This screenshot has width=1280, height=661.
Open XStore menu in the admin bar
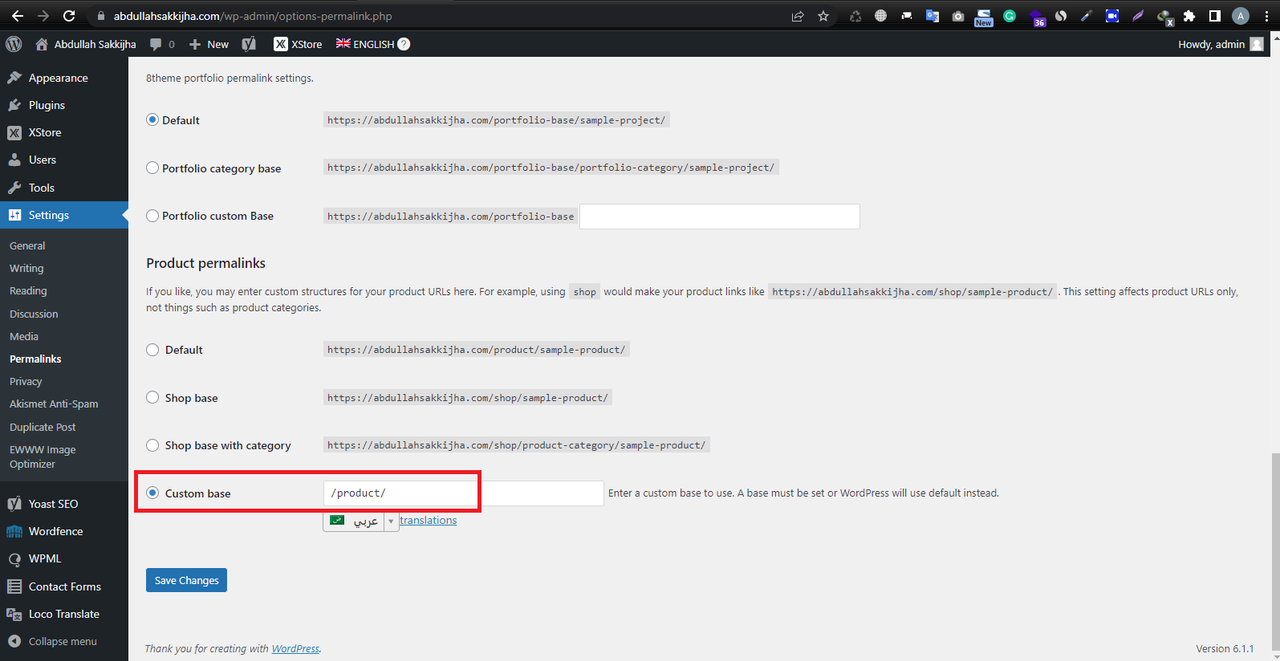(x=298, y=44)
